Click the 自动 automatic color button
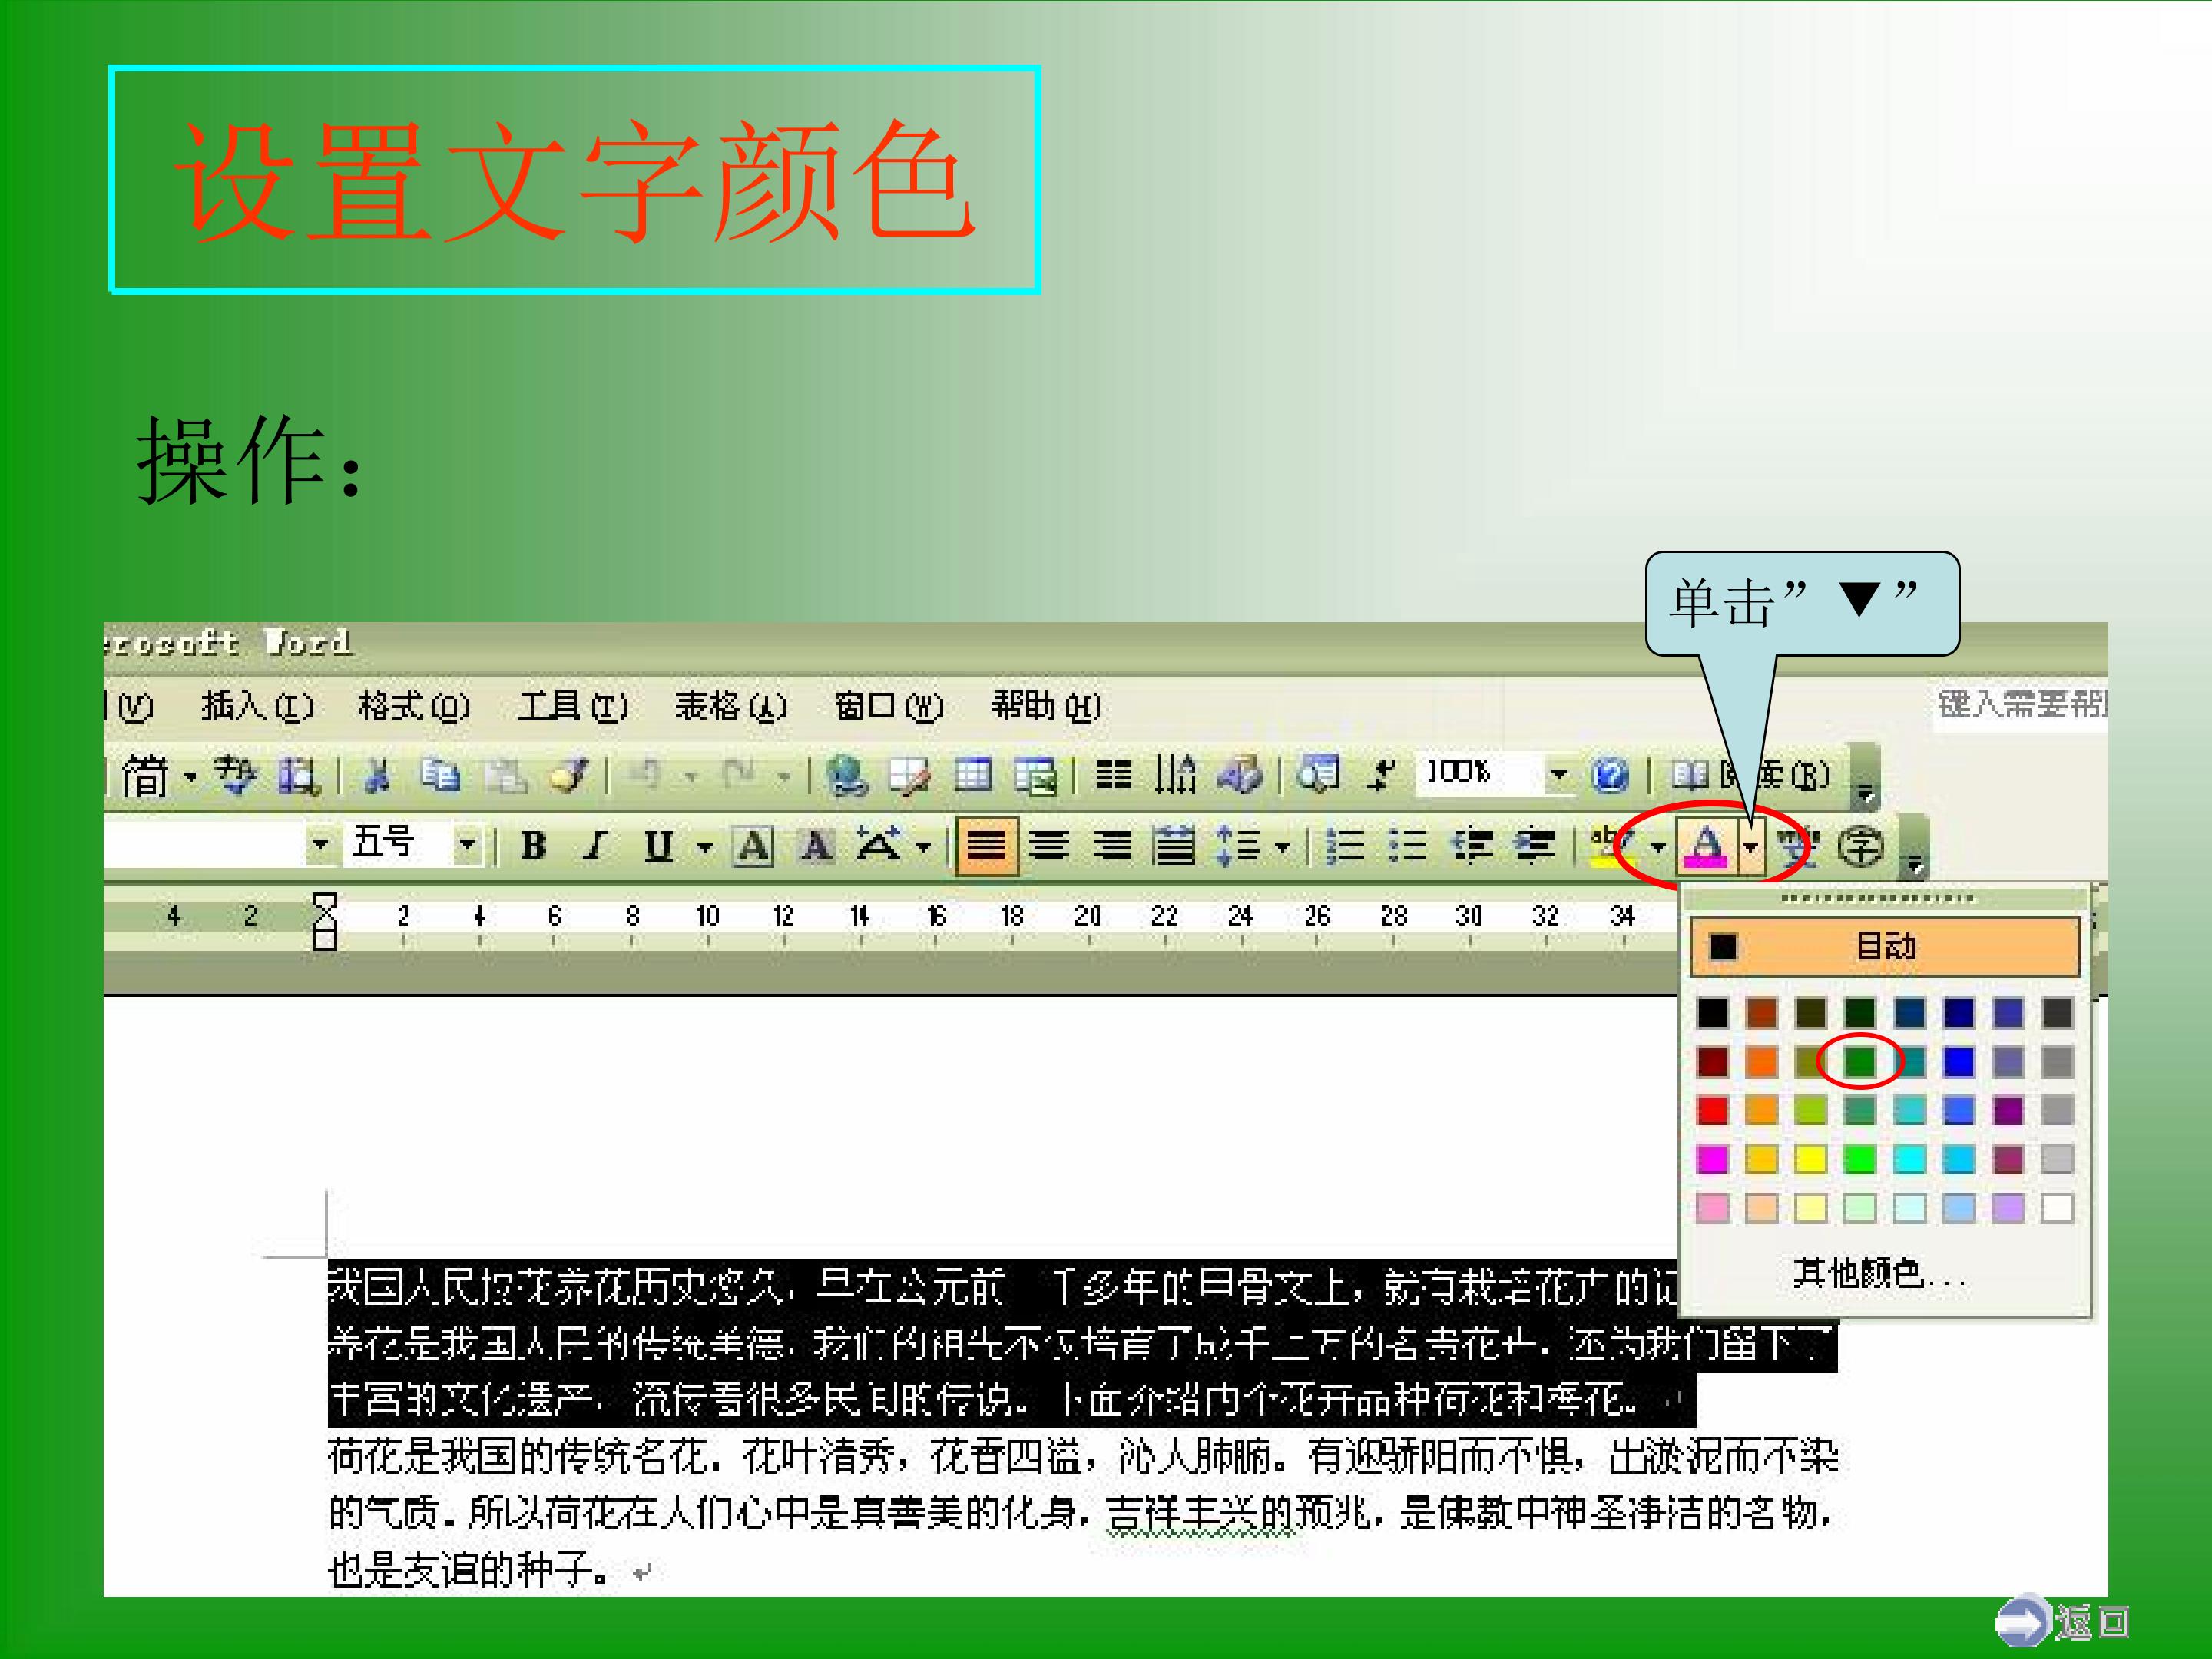 tap(1884, 946)
